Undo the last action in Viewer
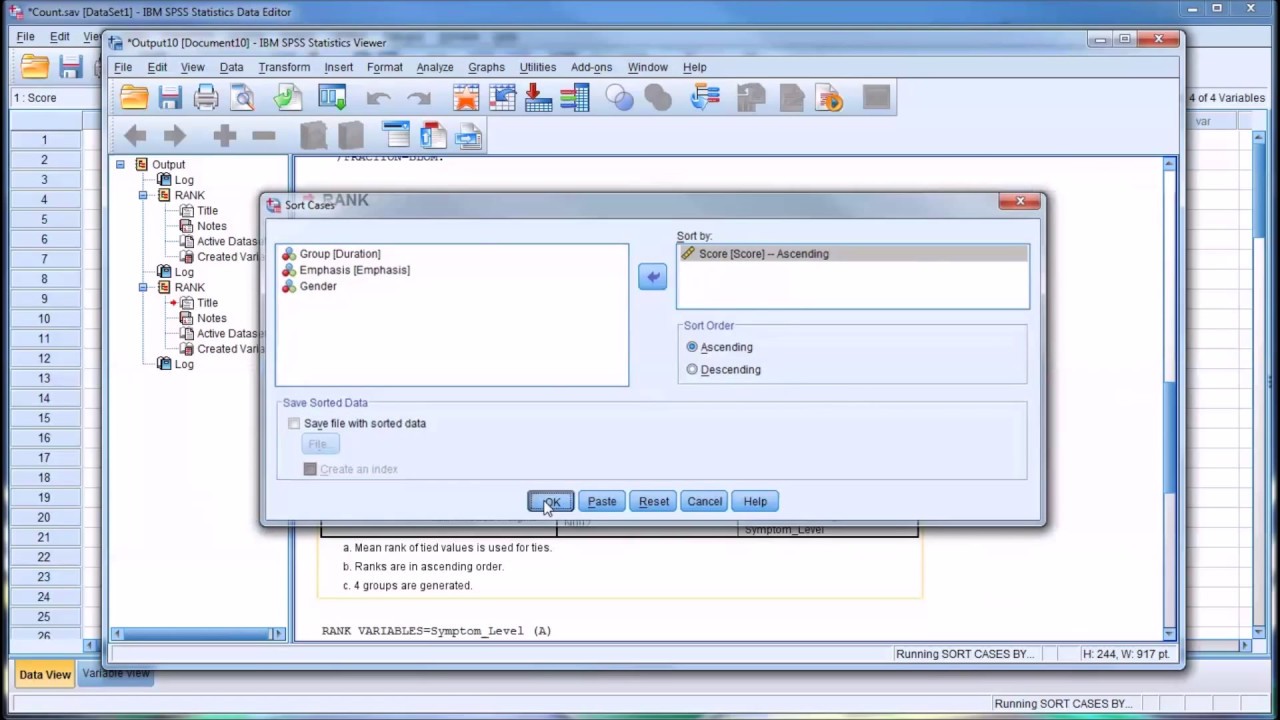The width and height of the screenshot is (1280, 720). 378,98
